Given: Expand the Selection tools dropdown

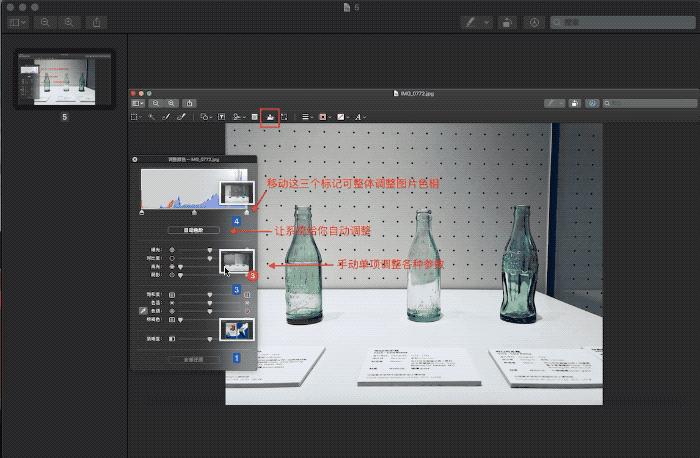Looking at the screenshot, I should coord(138,117).
